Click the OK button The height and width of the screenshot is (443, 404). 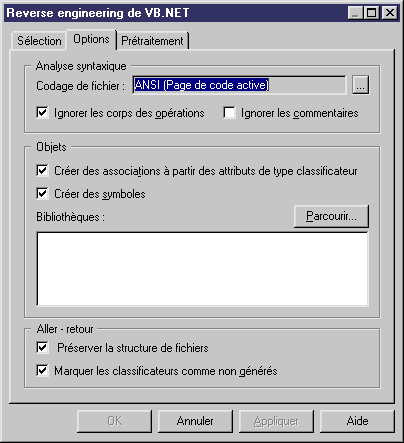pos(114,421)
